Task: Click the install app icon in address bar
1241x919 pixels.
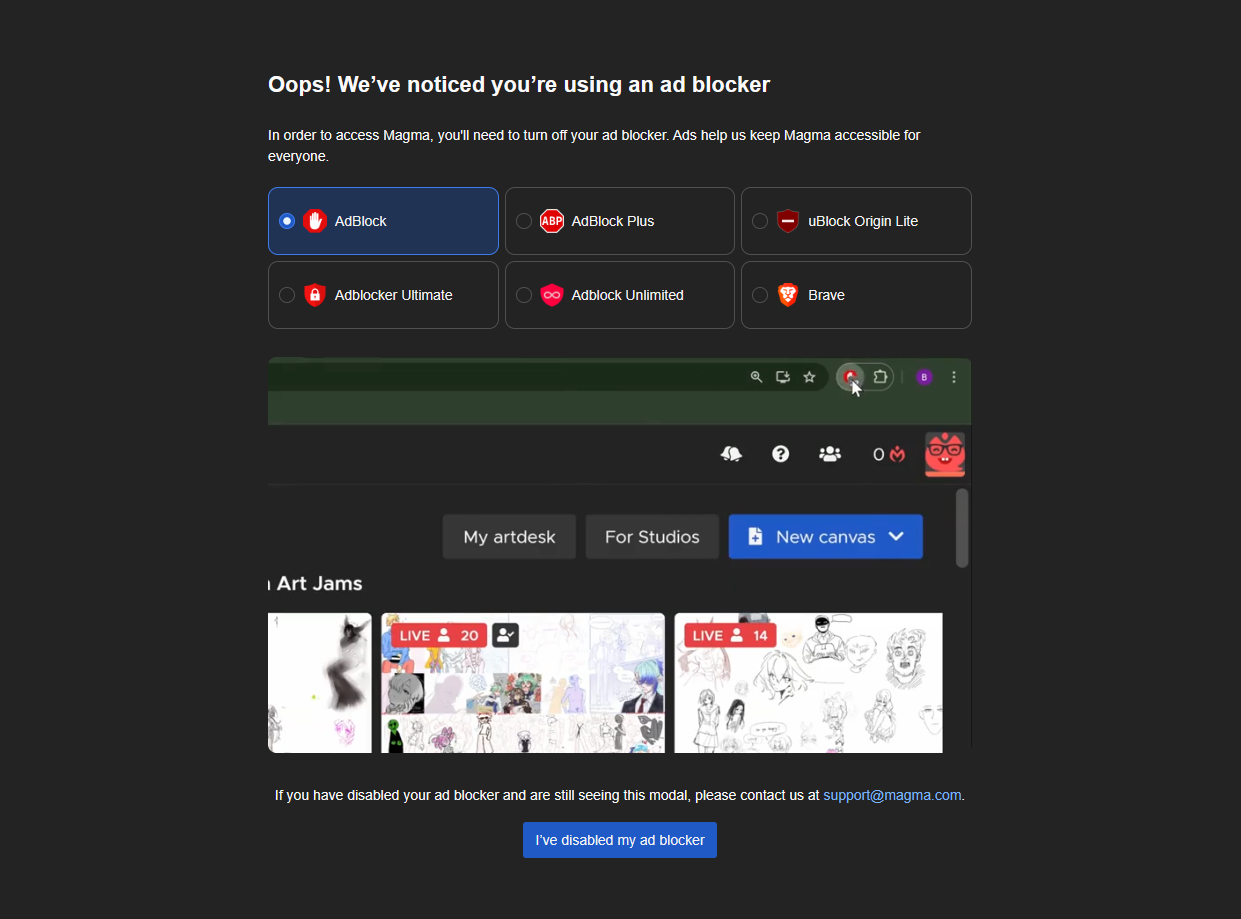Action: (783, 377)
